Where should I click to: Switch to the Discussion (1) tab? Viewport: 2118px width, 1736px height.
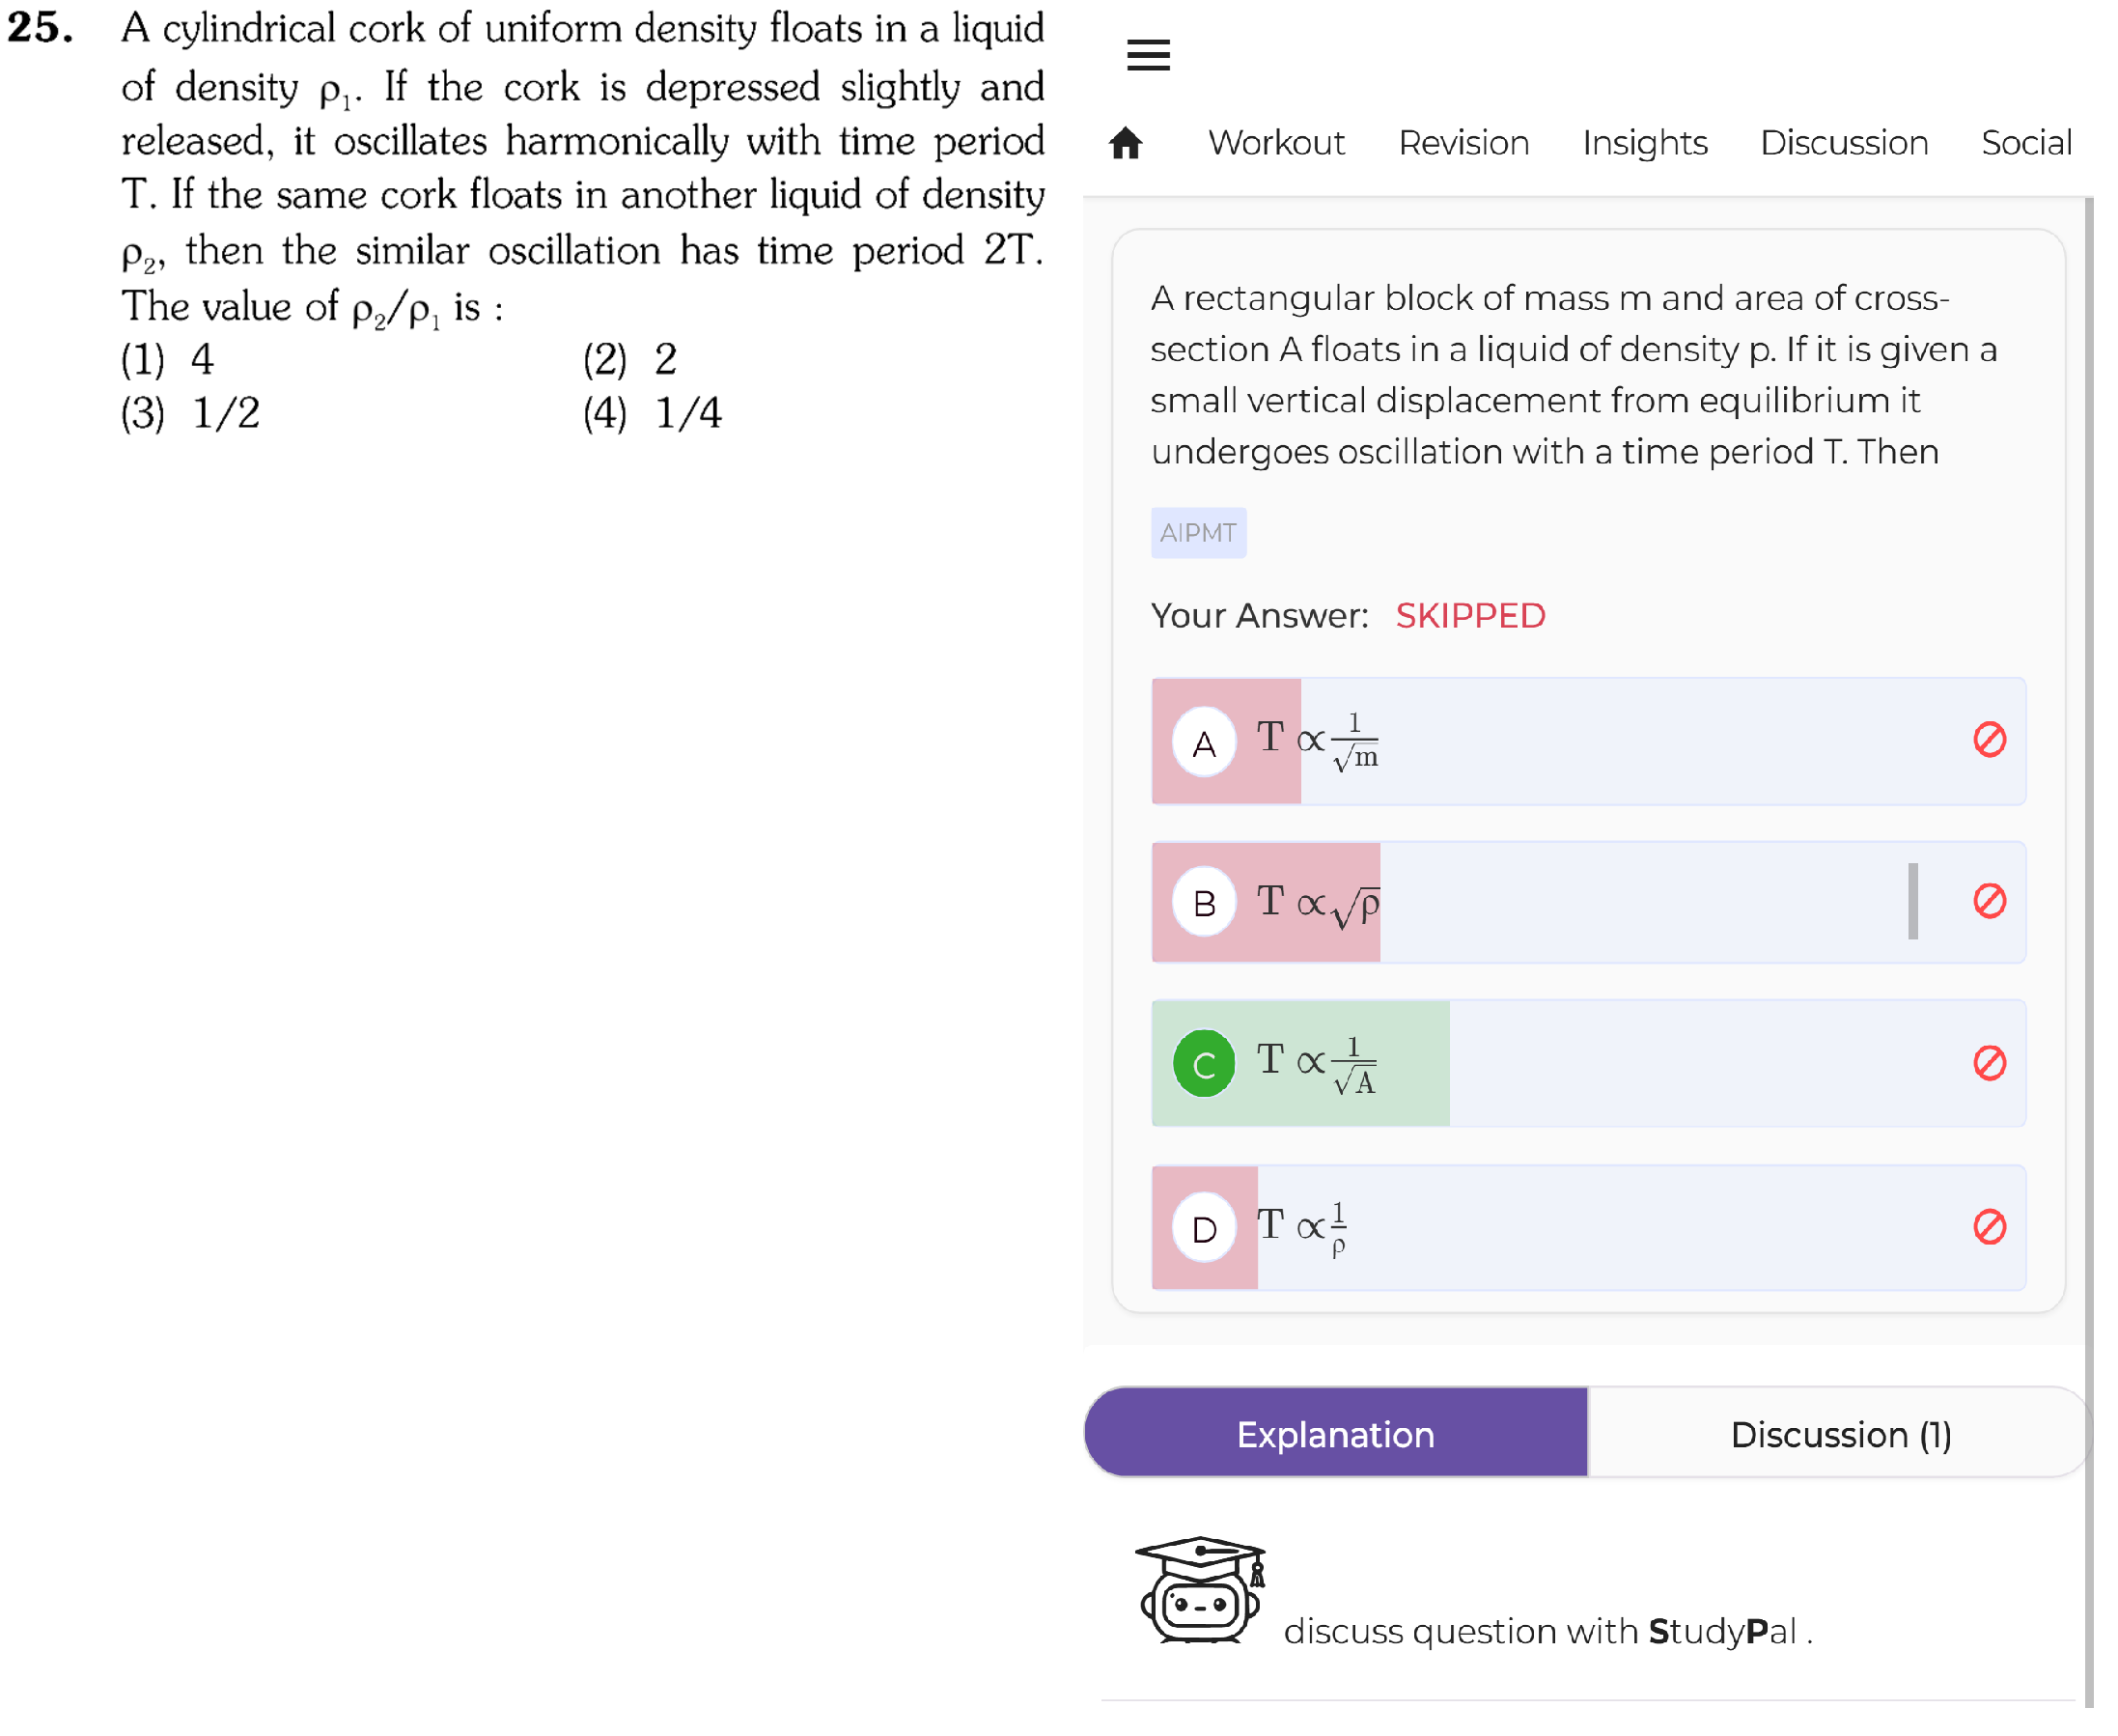(x=1840, y=1432)
